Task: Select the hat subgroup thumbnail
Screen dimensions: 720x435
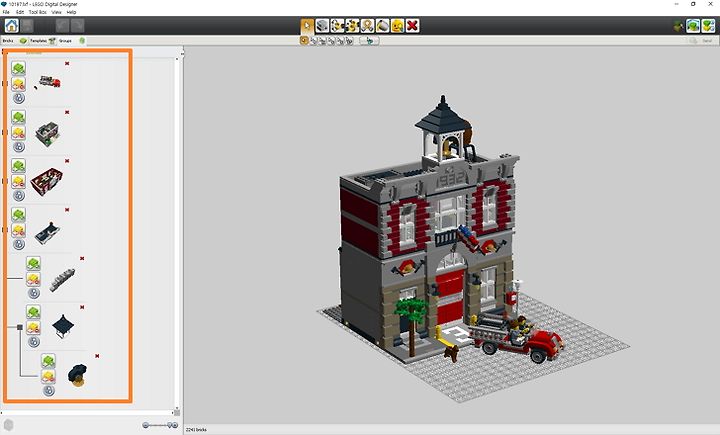Action: coord(78,375)
